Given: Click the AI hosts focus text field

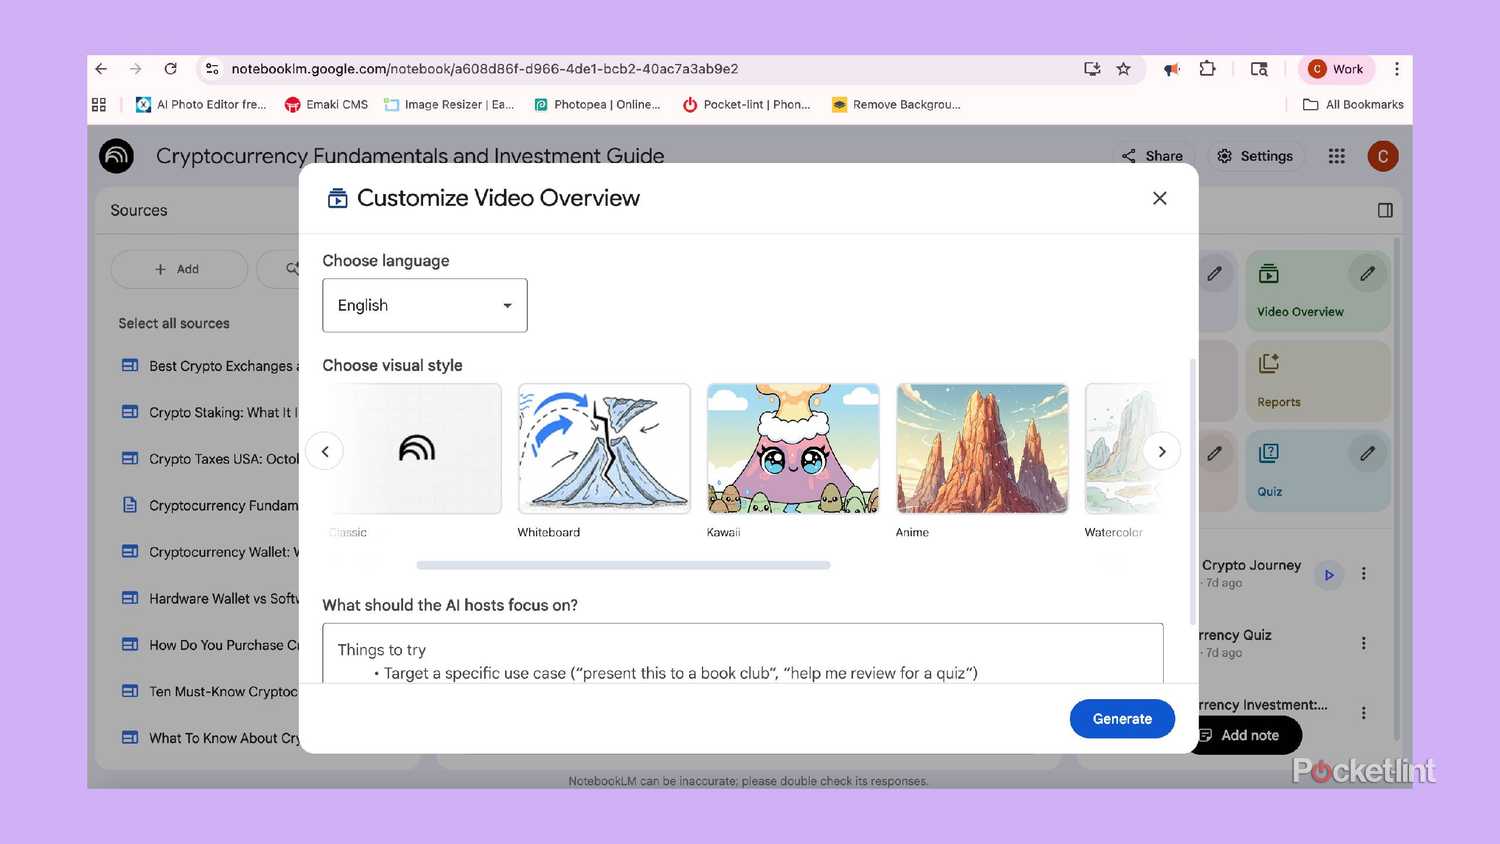Looking at the screenshot, I should coord(742,653).
